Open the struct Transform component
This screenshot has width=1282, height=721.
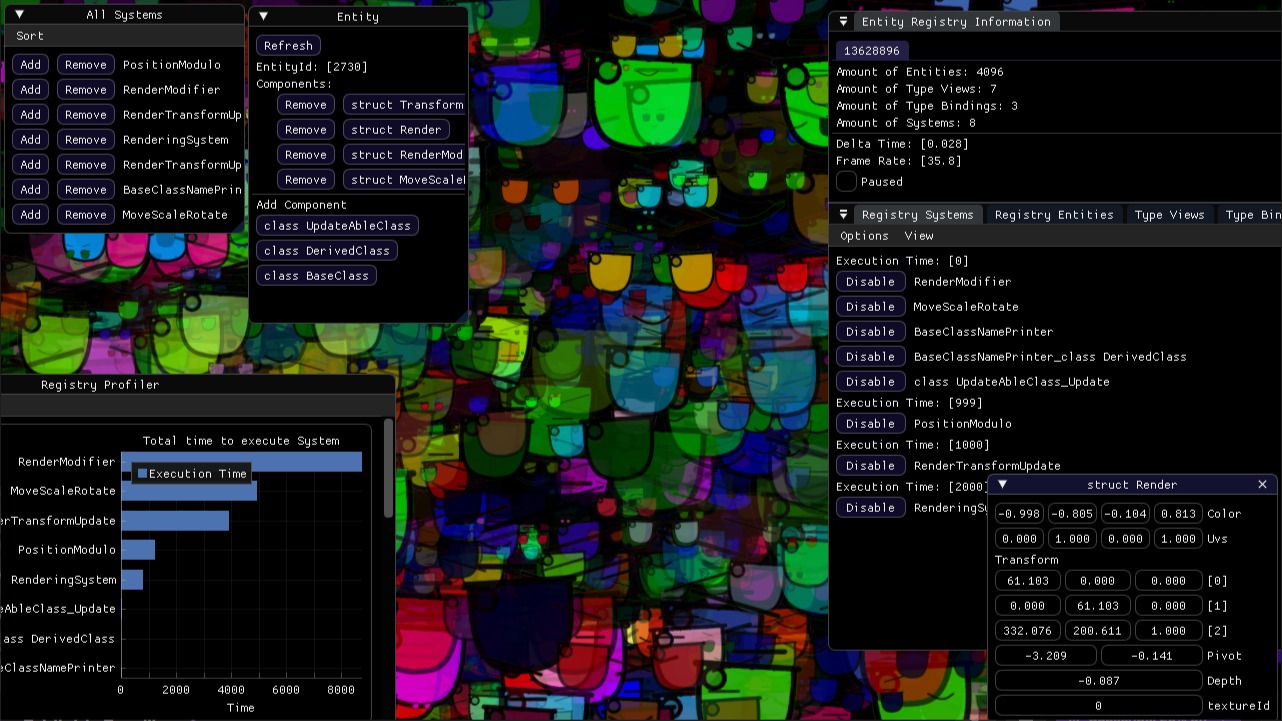click(405, 104)
